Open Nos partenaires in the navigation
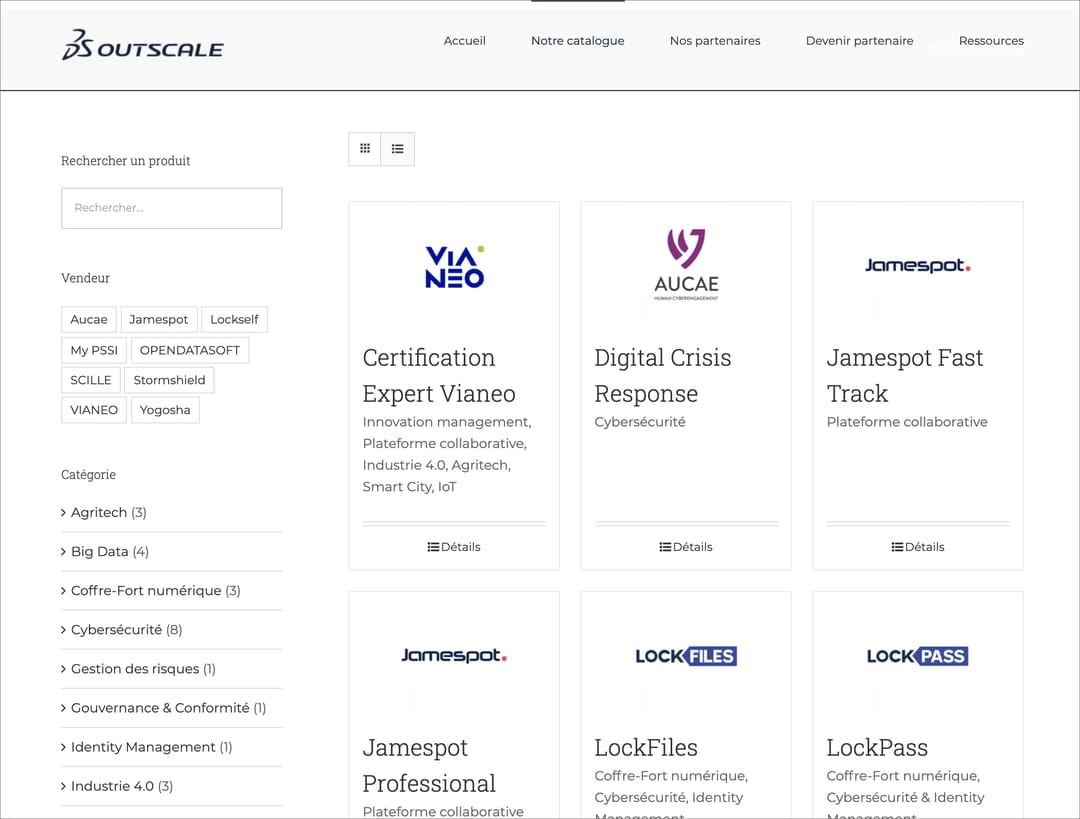1080x819 pixels. coord(715,41)
